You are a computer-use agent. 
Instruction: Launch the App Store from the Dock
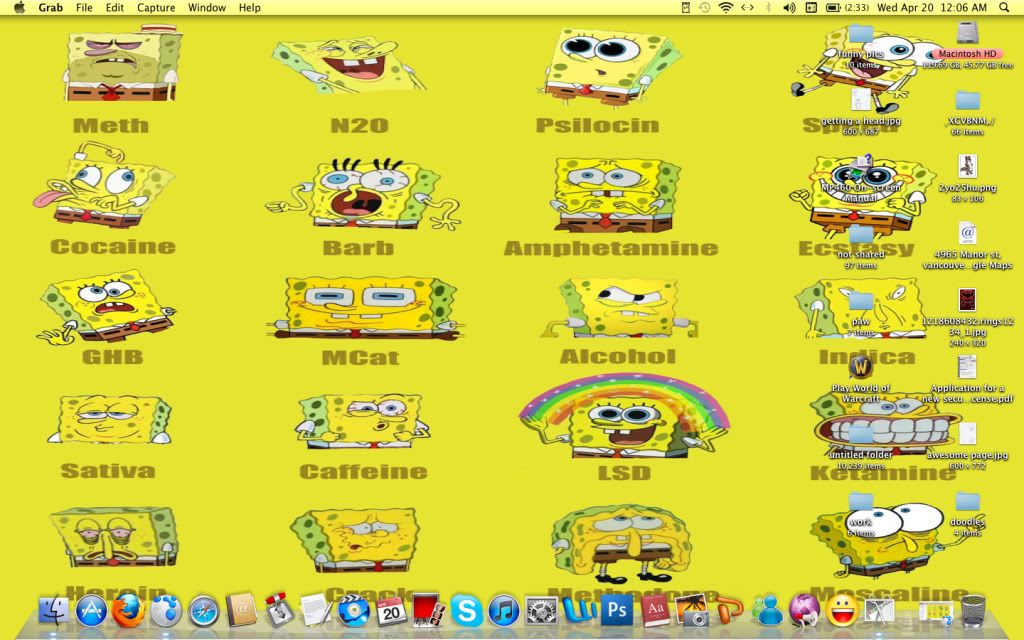(x=91, y=611)
